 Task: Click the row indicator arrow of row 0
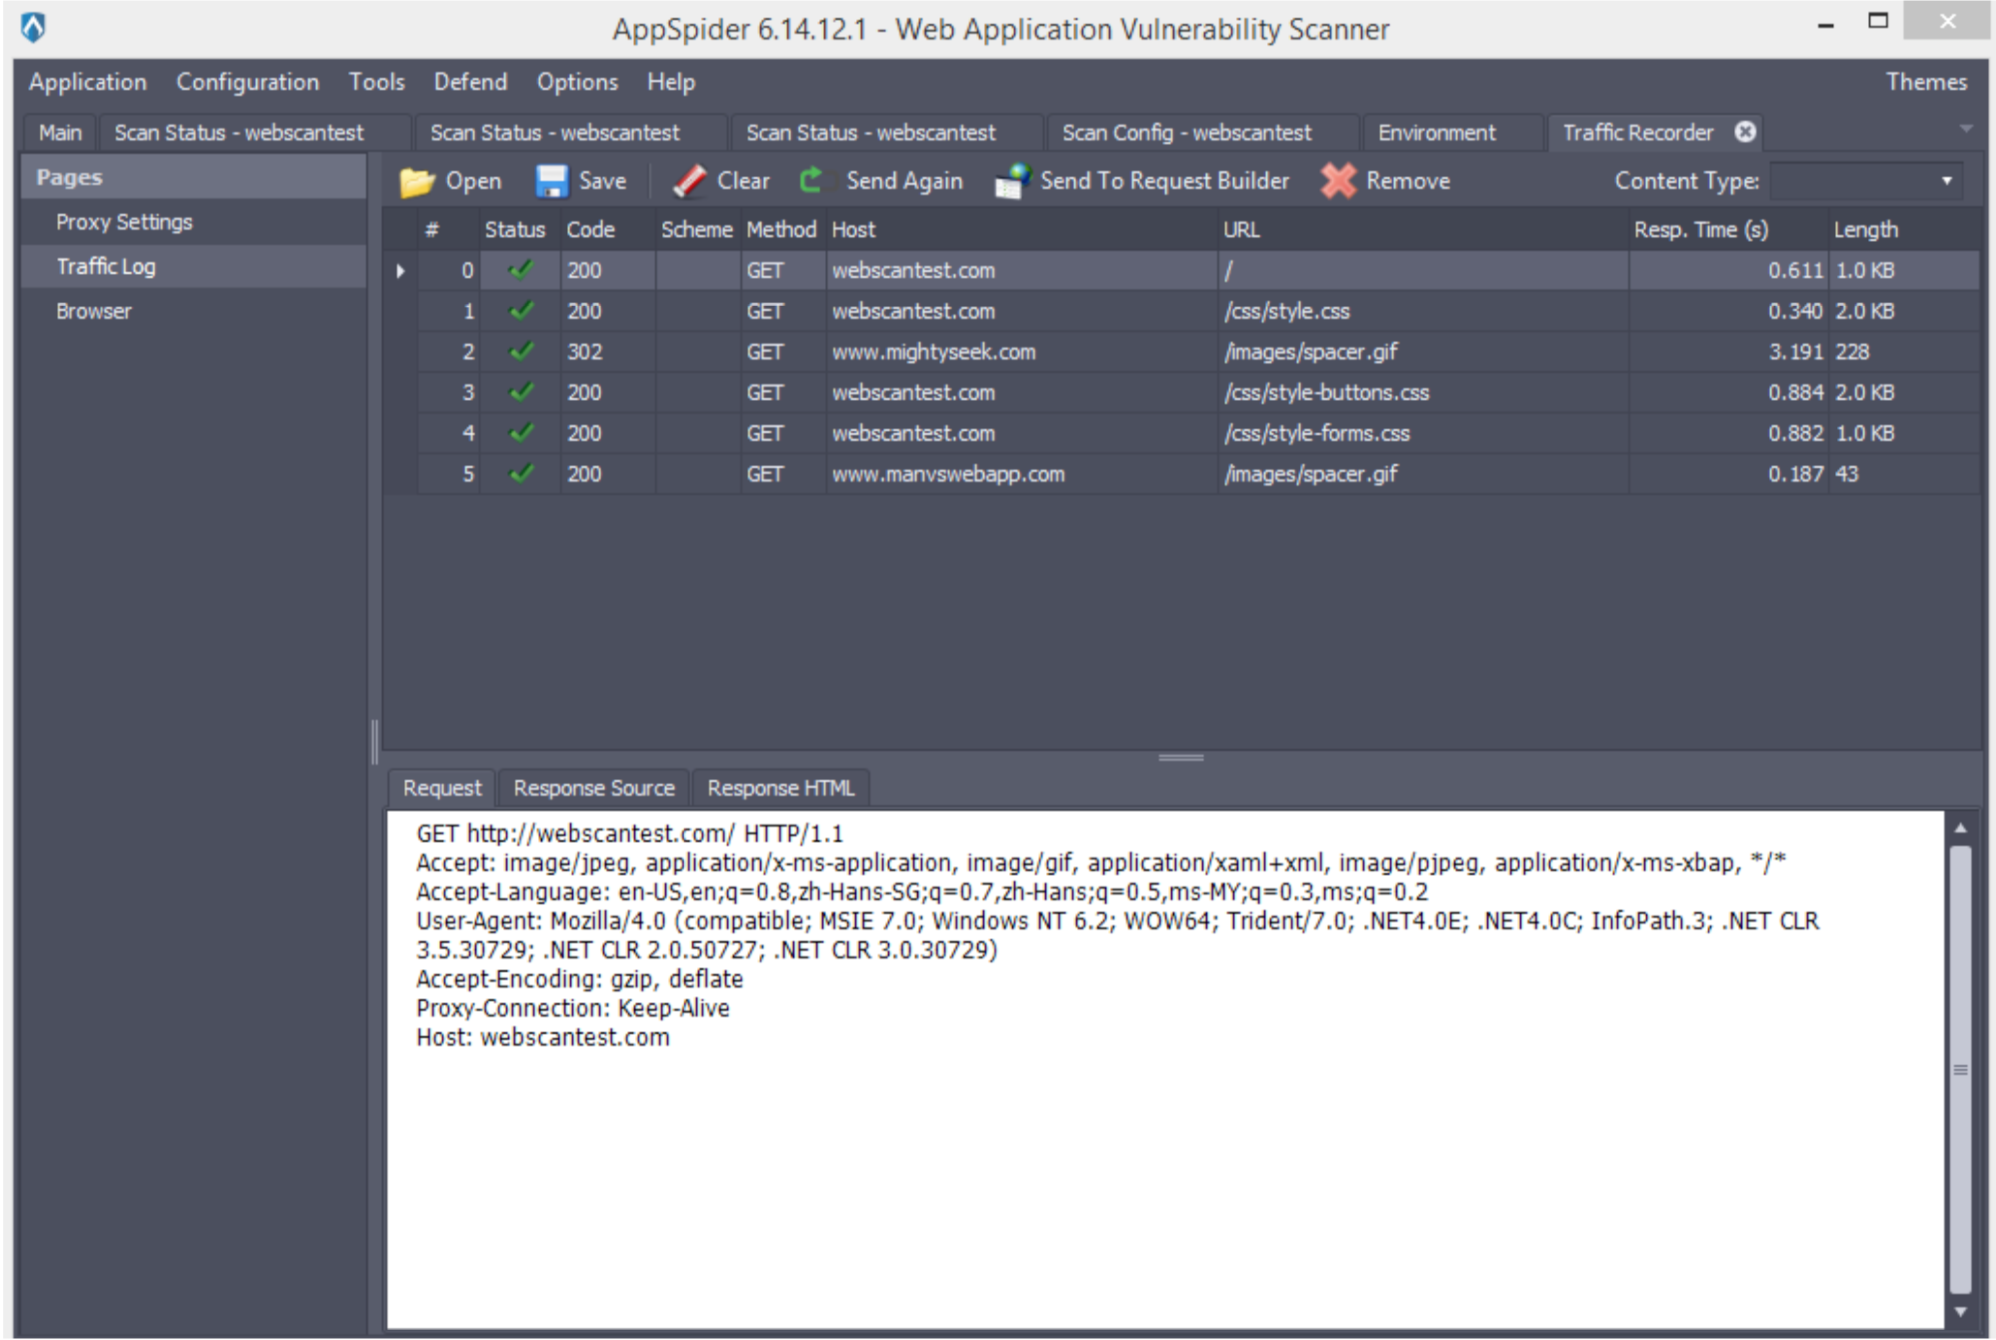click(400, 271)
